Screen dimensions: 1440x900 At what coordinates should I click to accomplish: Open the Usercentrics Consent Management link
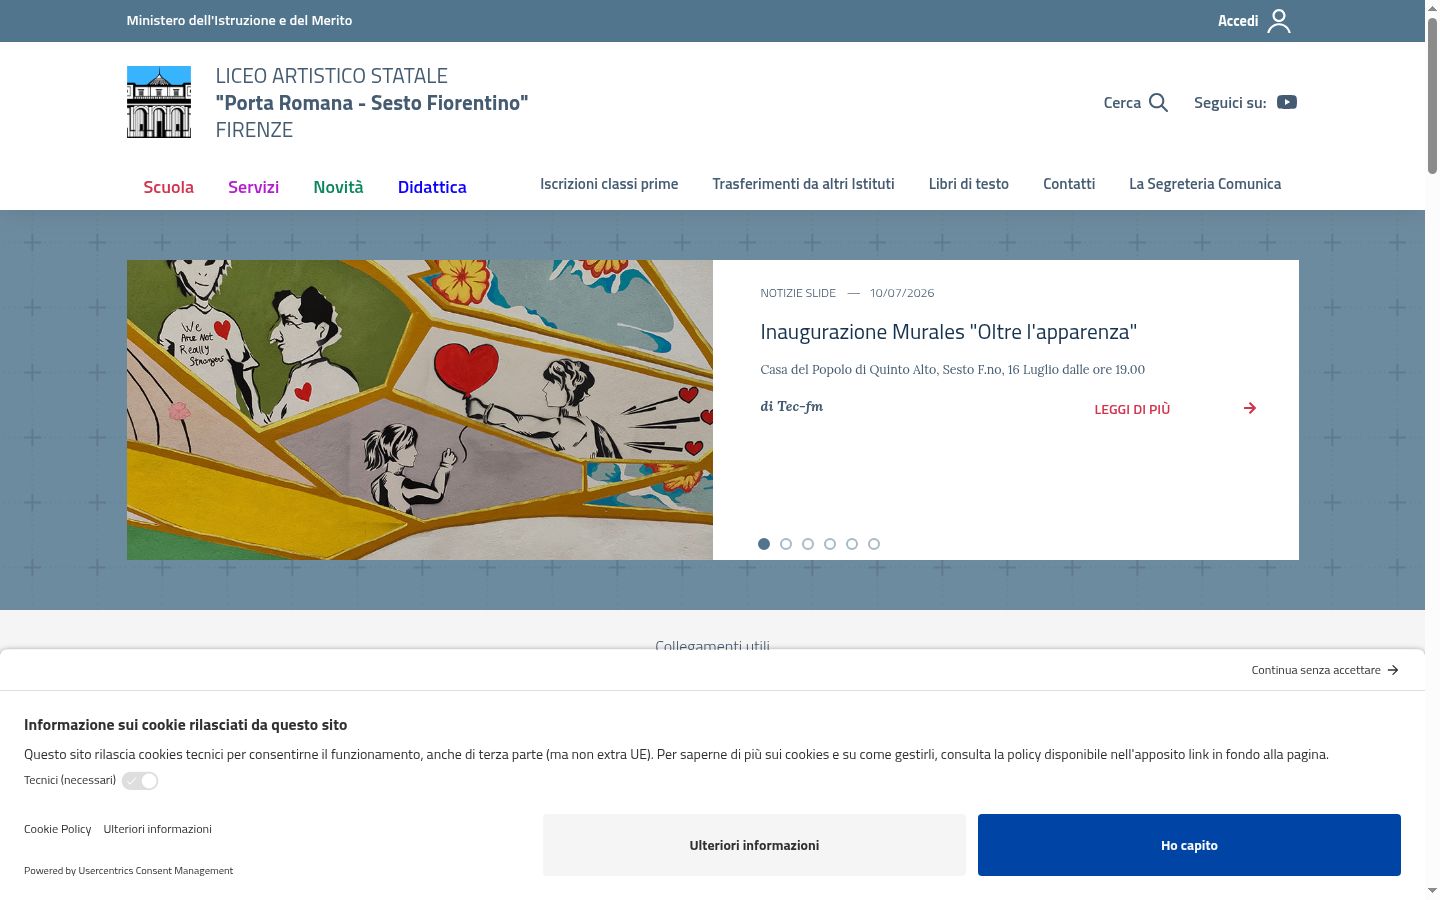point(155,871)
